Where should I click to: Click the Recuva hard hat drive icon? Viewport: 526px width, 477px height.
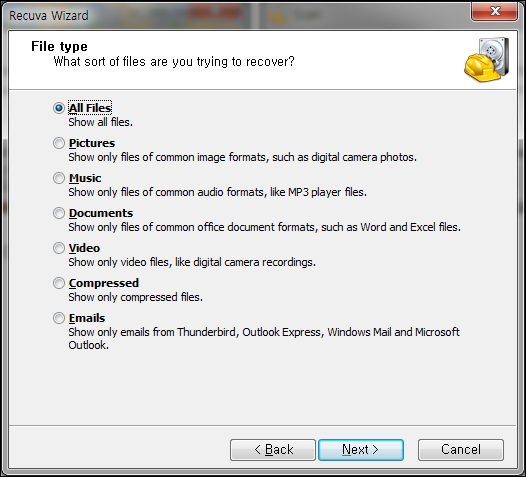(487, 59)
